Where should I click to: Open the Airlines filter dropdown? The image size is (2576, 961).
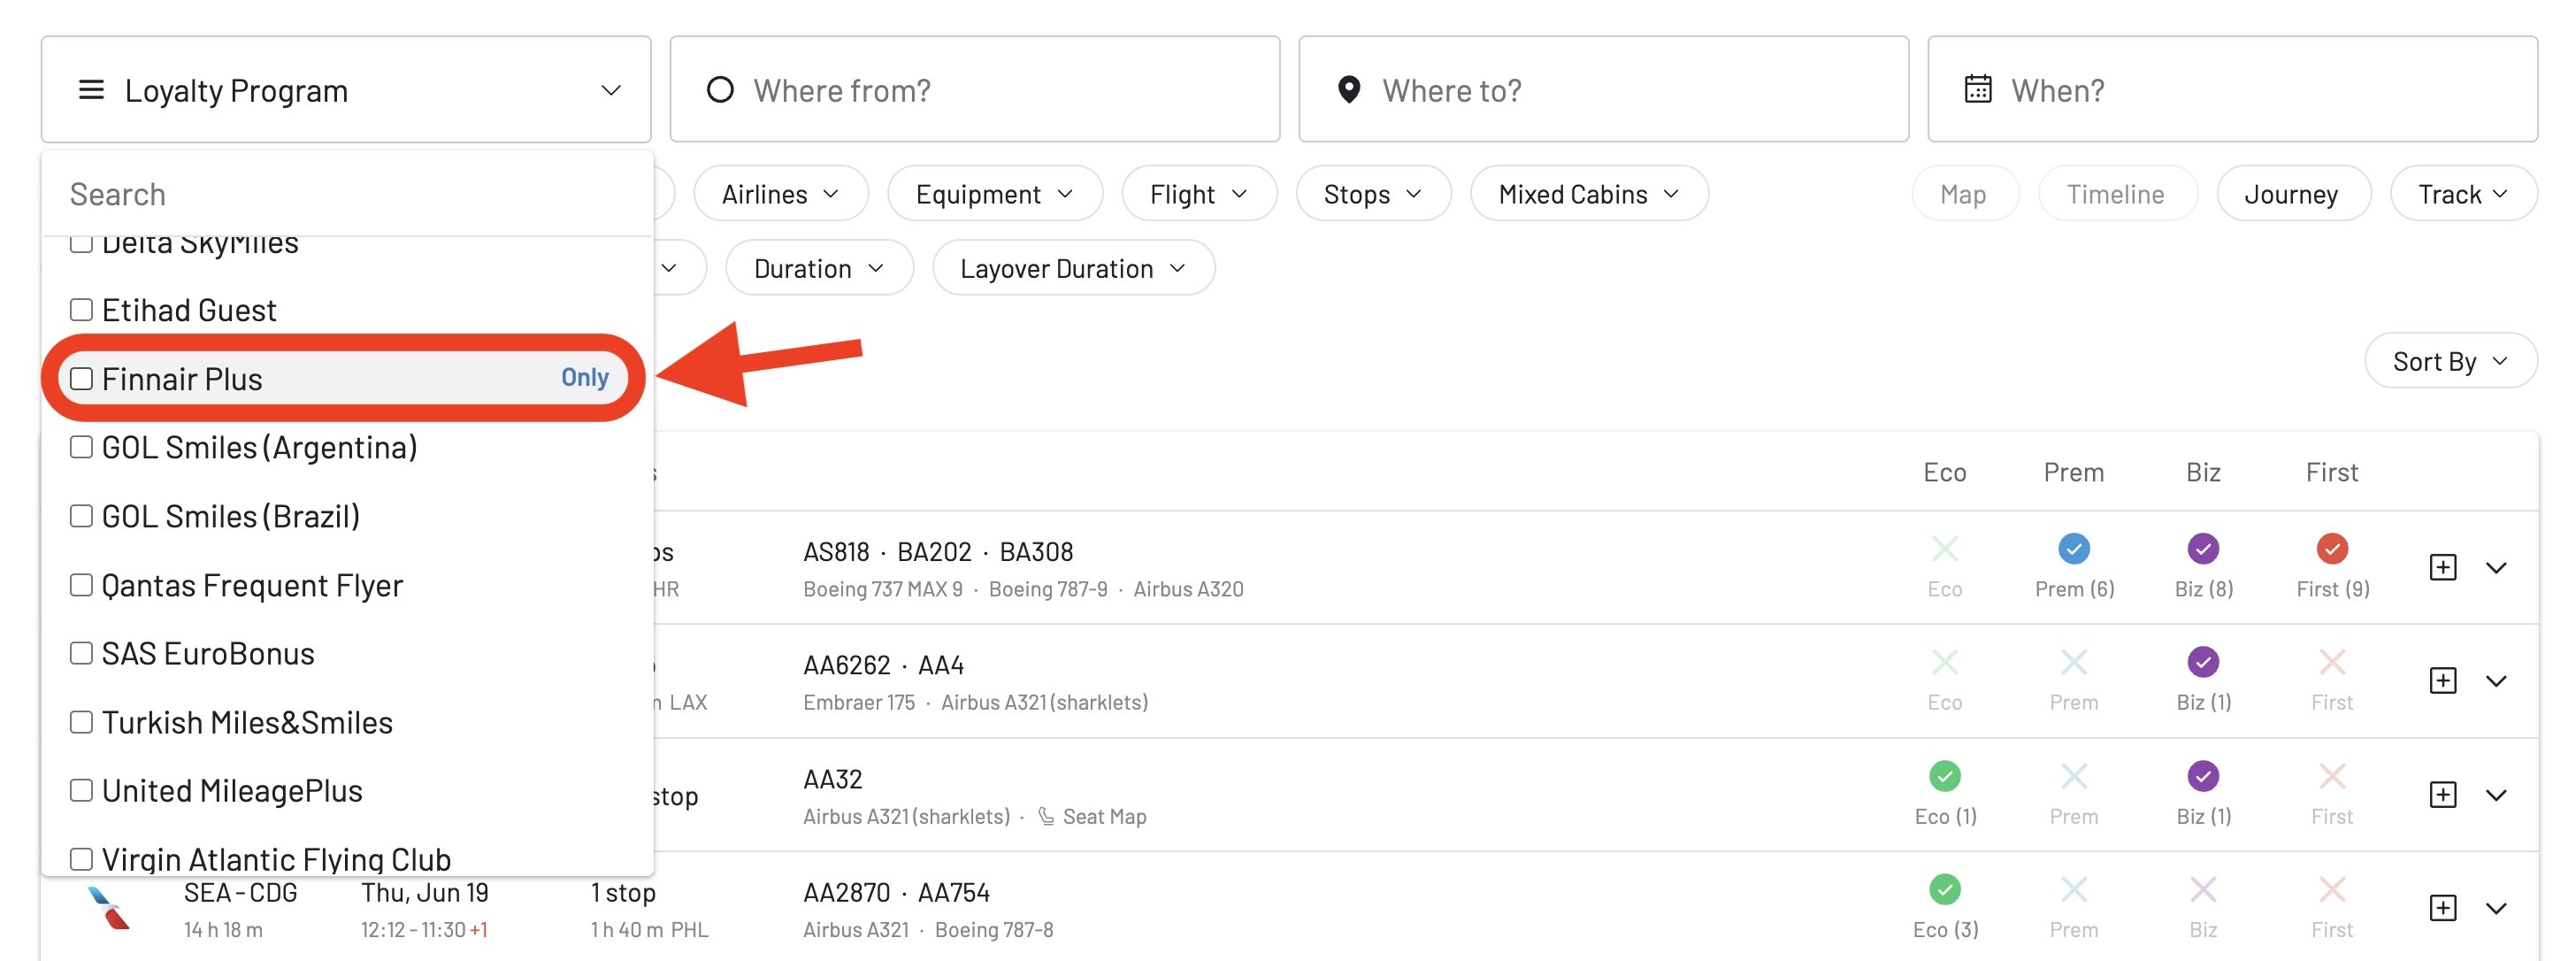pyautogui.click(x=780, y=194)
